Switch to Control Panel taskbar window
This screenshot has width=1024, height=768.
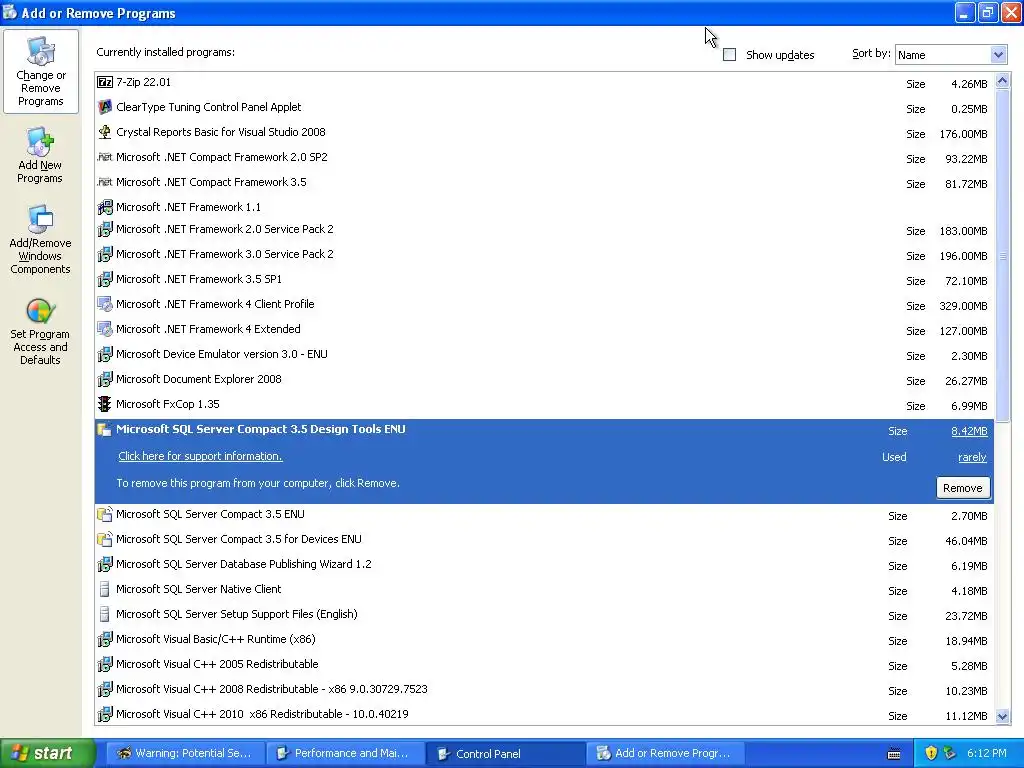click(505, 753)
